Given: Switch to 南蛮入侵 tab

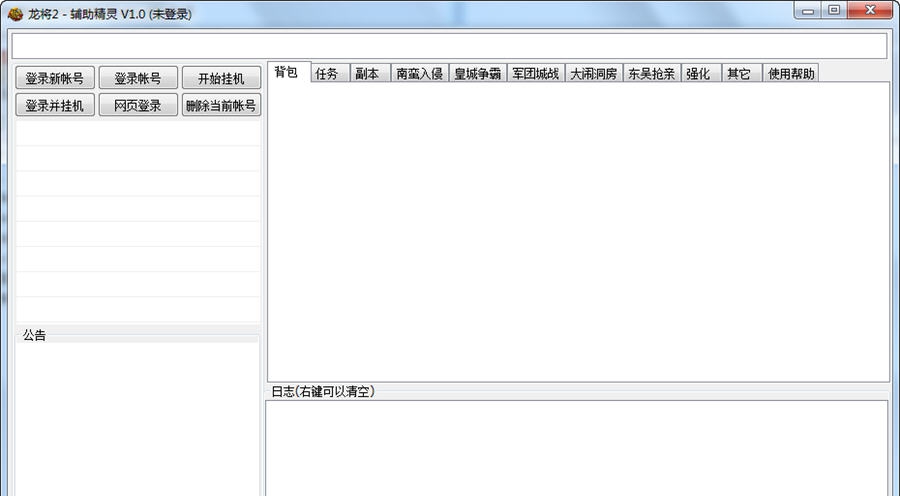Looking at the screenshot, I should (420, 73).
